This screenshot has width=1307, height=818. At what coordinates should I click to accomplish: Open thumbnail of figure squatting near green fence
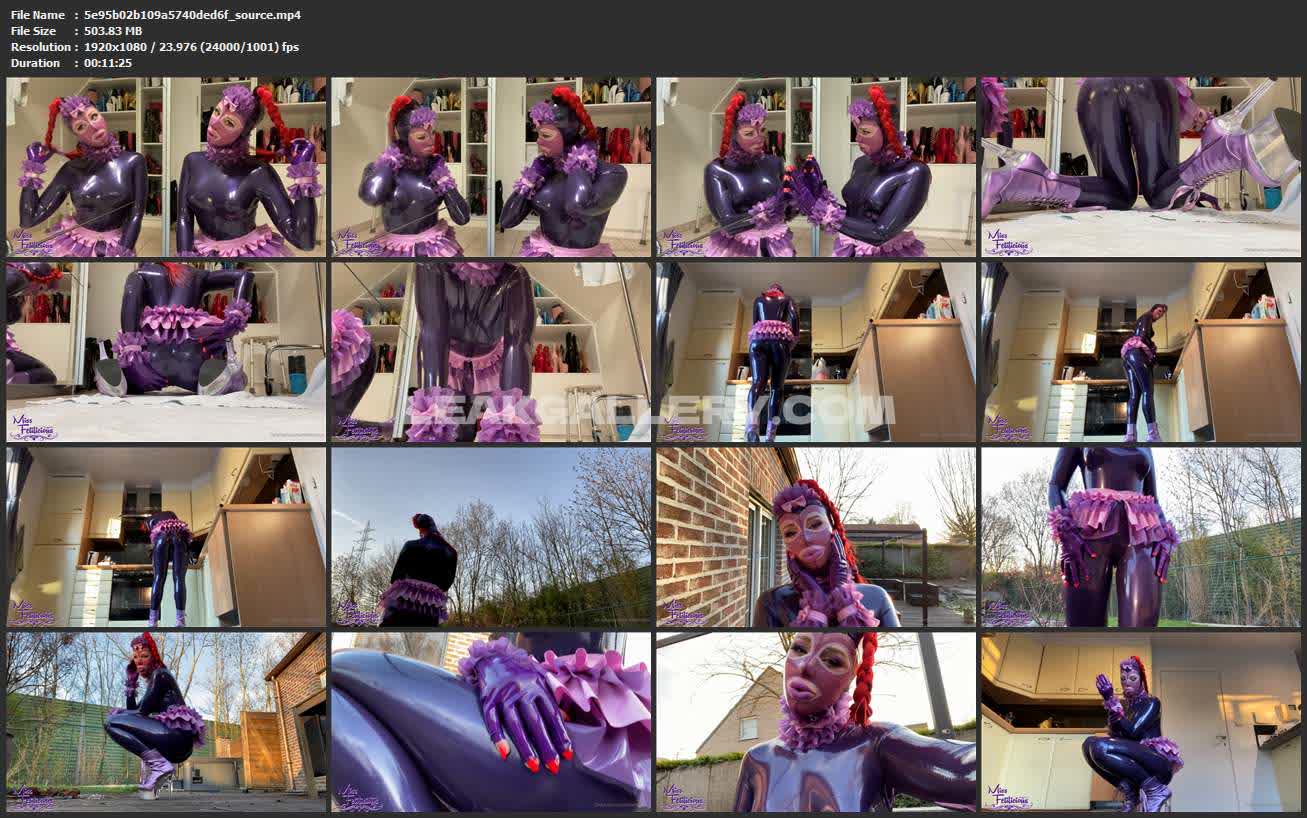click(x=166, y=722)
